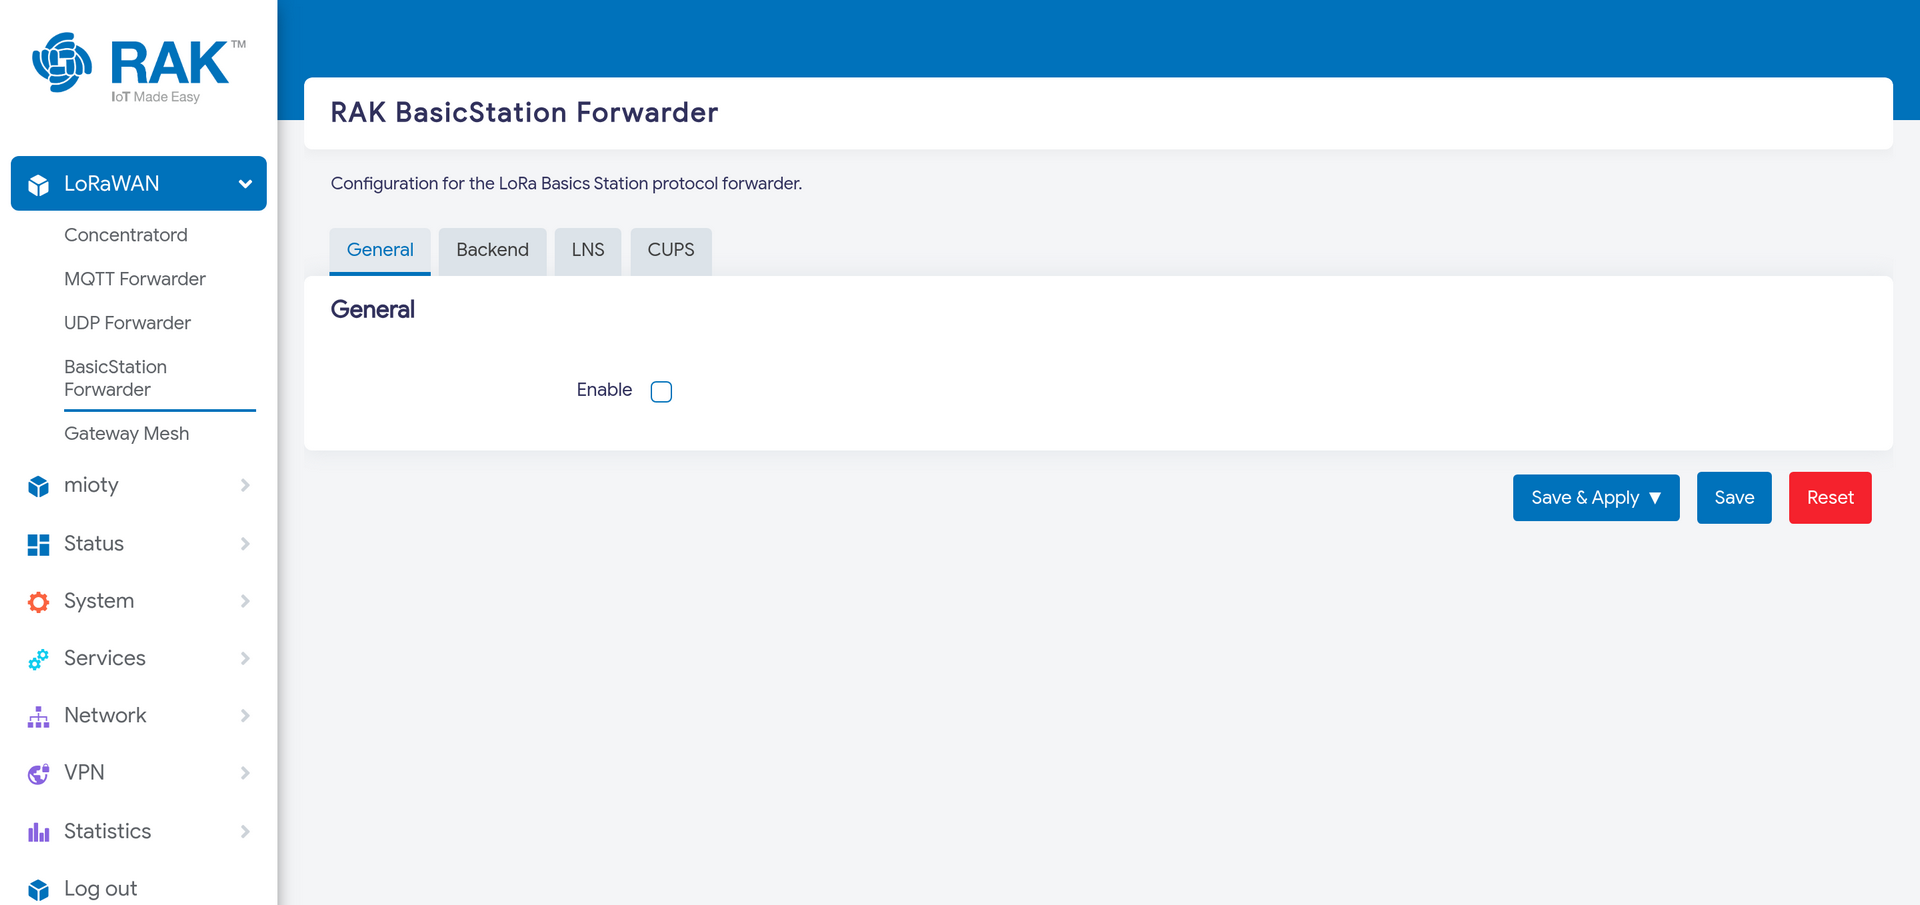
Task: Click the 'Enable' field label
Action: click(x=604, y=390)
